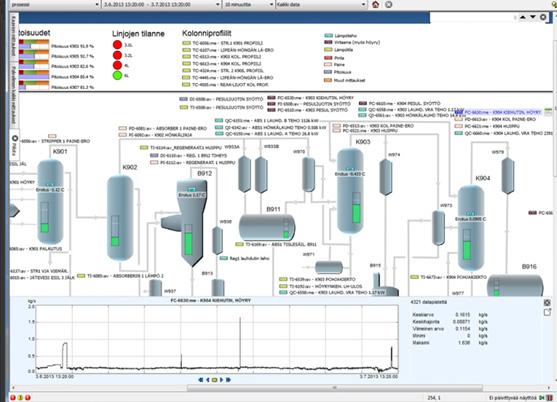Screen dimensions: 557x402
Task: Click the ABSORBER 1 PAINE-ERO tag
Action: pos(163,128)
